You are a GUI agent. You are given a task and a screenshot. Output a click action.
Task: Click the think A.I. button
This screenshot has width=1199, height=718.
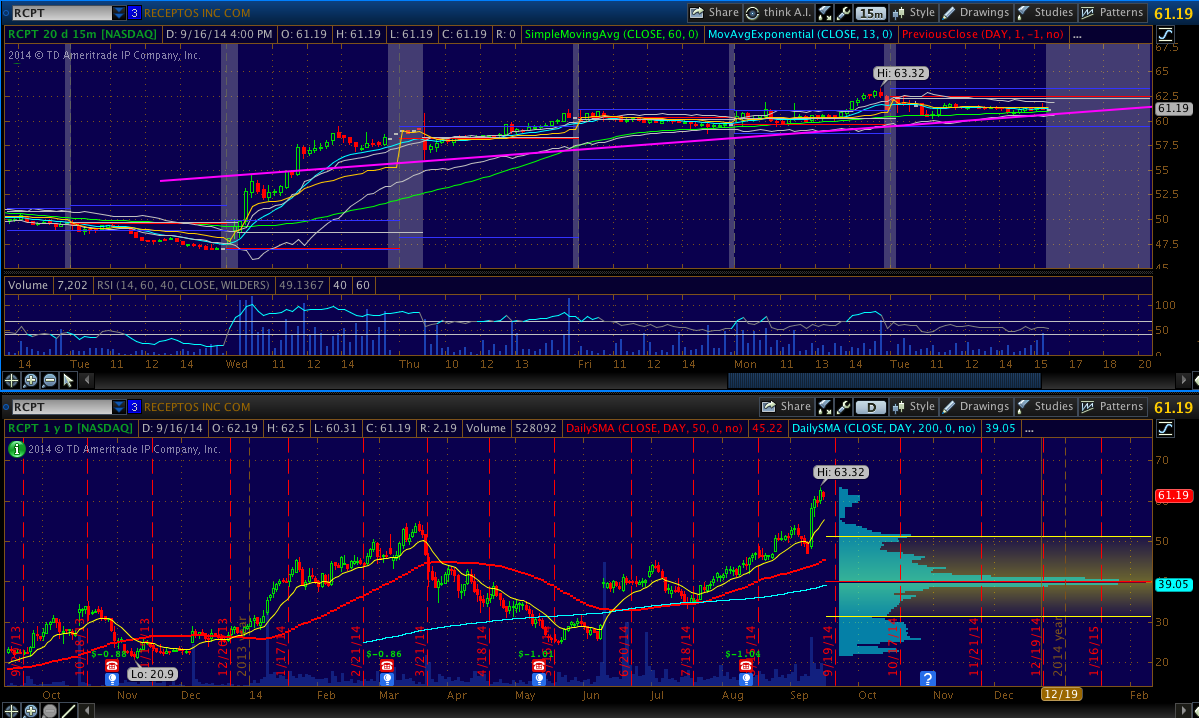(778, 13)
